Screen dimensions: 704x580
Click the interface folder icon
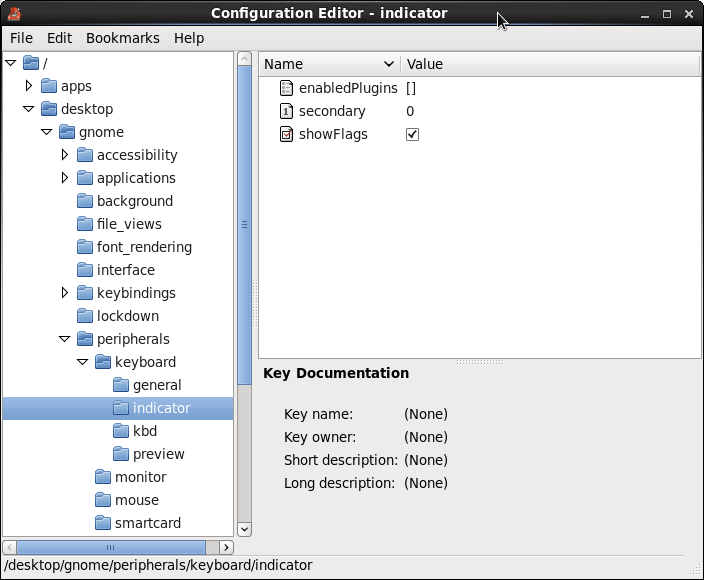pos(85,270)
